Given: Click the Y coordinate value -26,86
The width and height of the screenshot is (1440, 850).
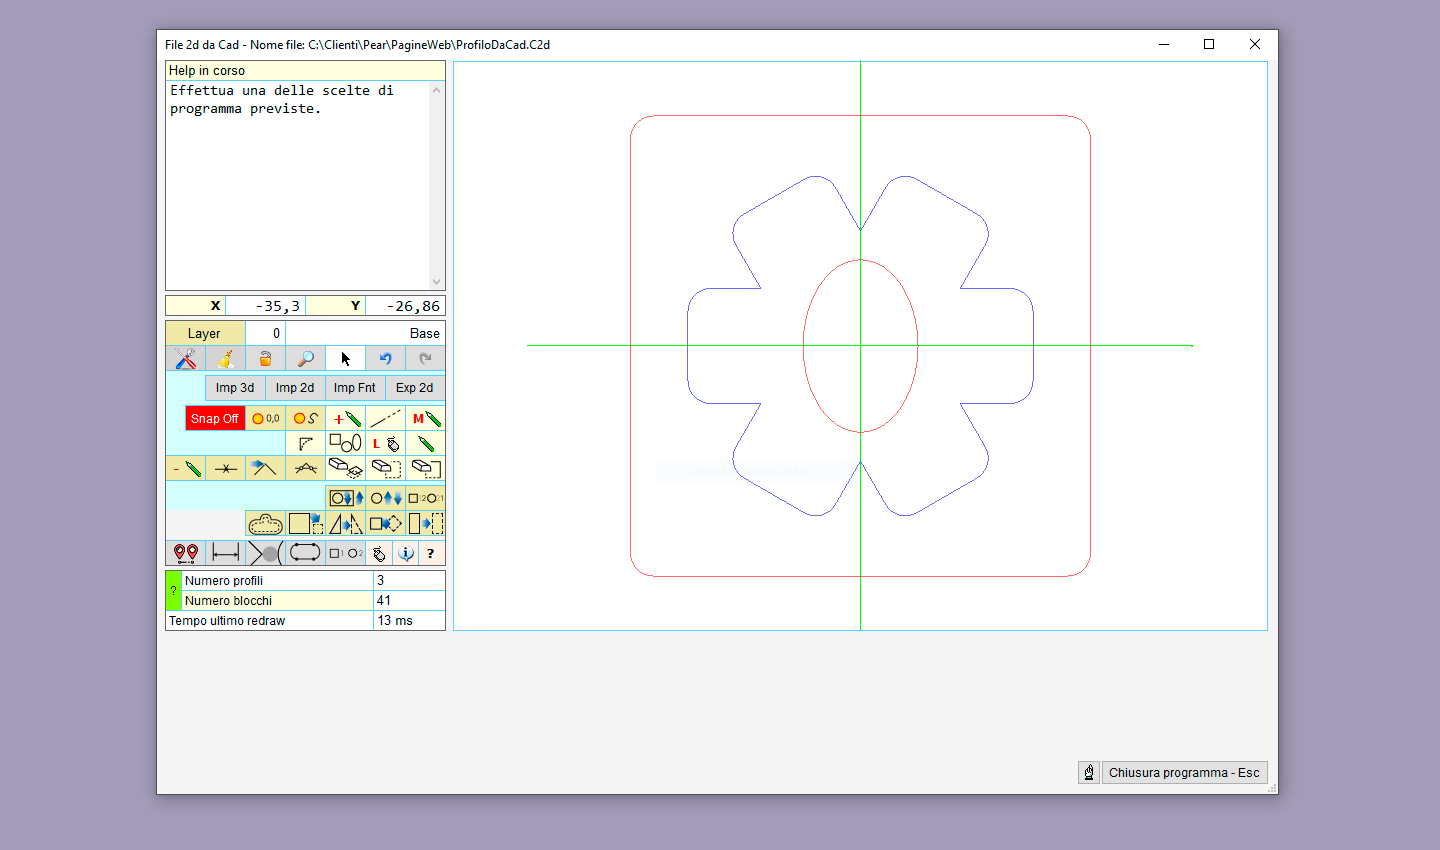Looking at the screenshot, I should pyautogui.click(x=405, y=306).
